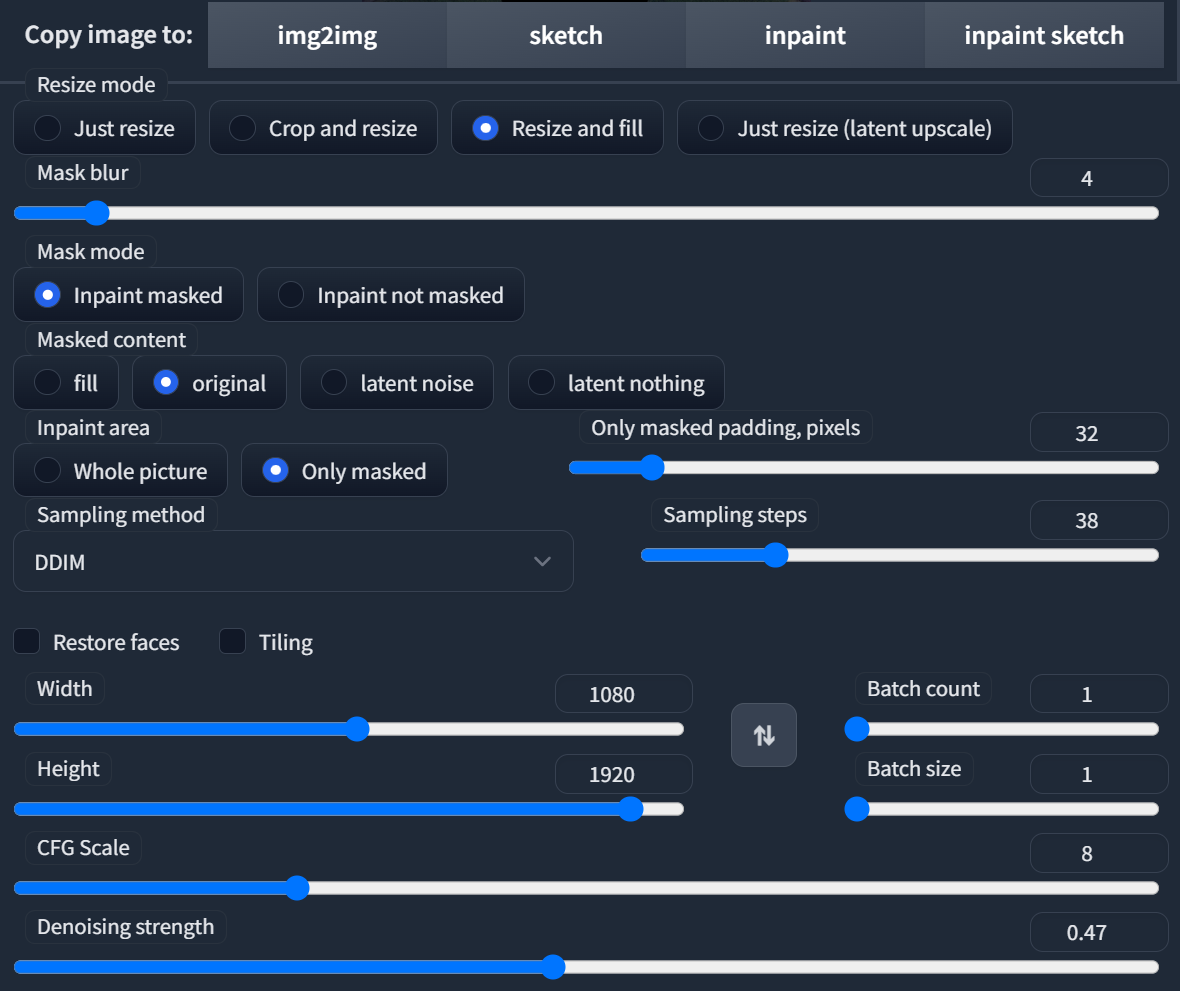Select Only masked inpaint area
The image size is (1180, 991).
[x=344, y=470]
